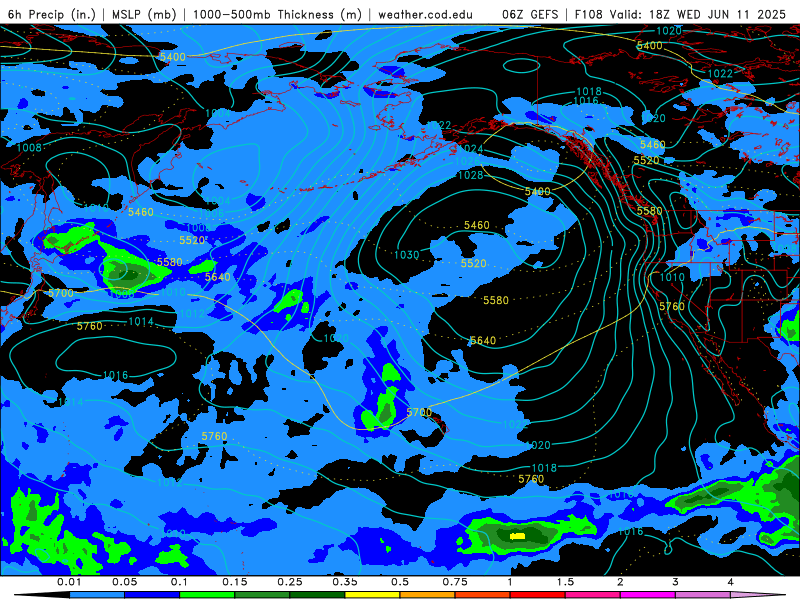Click the 1030 high pressure isobar label
The height and width of the screenshot is (600, 800).
click(x=407, y=255)
